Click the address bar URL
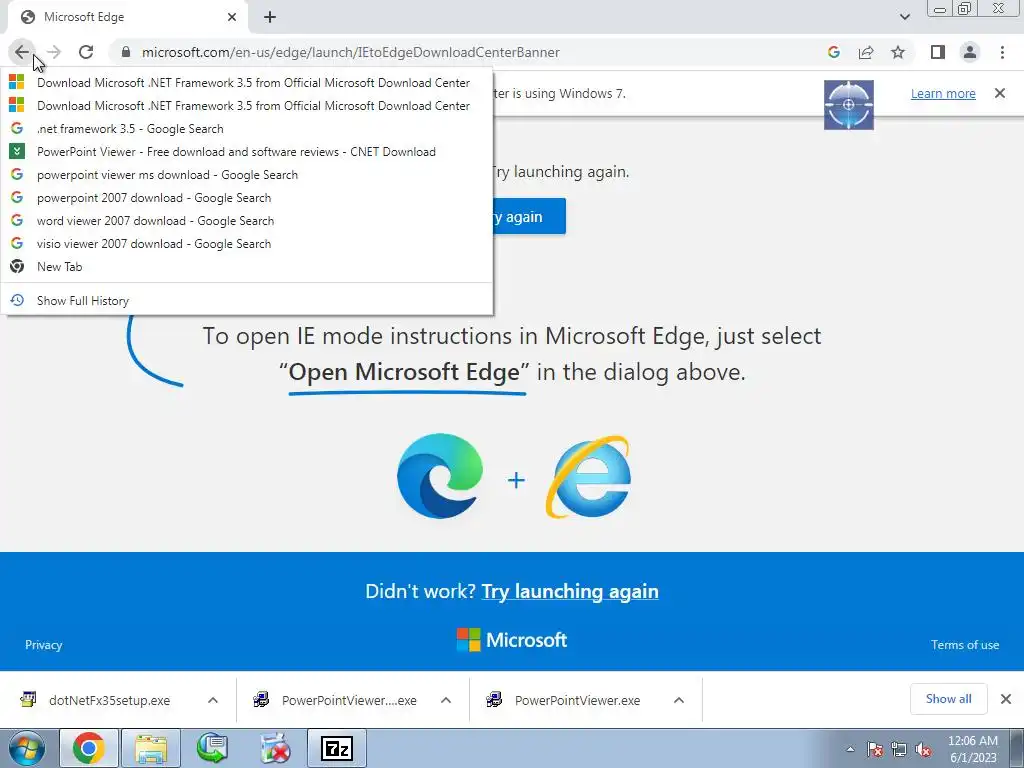This screenshot has width=1024, height=768. click(351, 52)
